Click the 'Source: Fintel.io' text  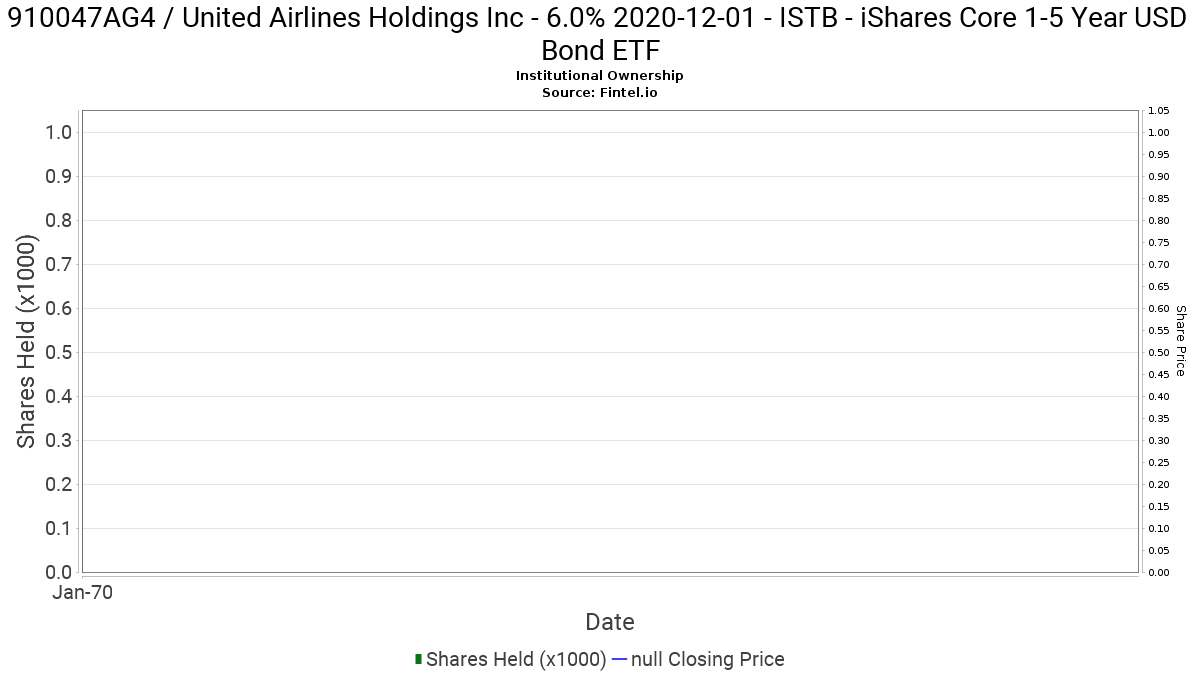[600, 92]
